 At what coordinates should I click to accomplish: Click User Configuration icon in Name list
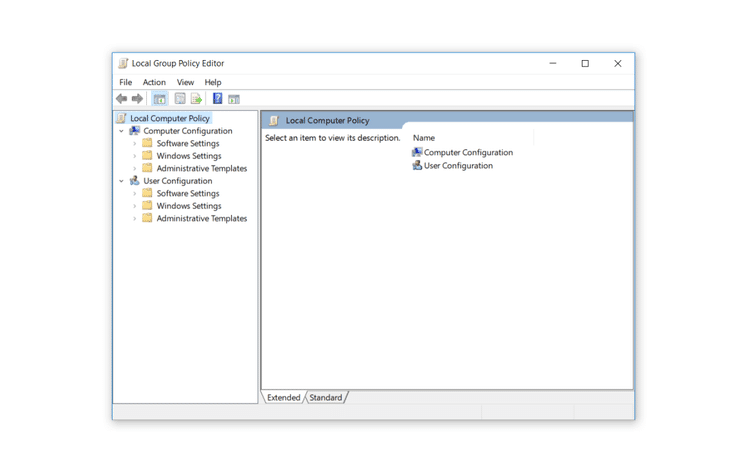click(417, 165)
